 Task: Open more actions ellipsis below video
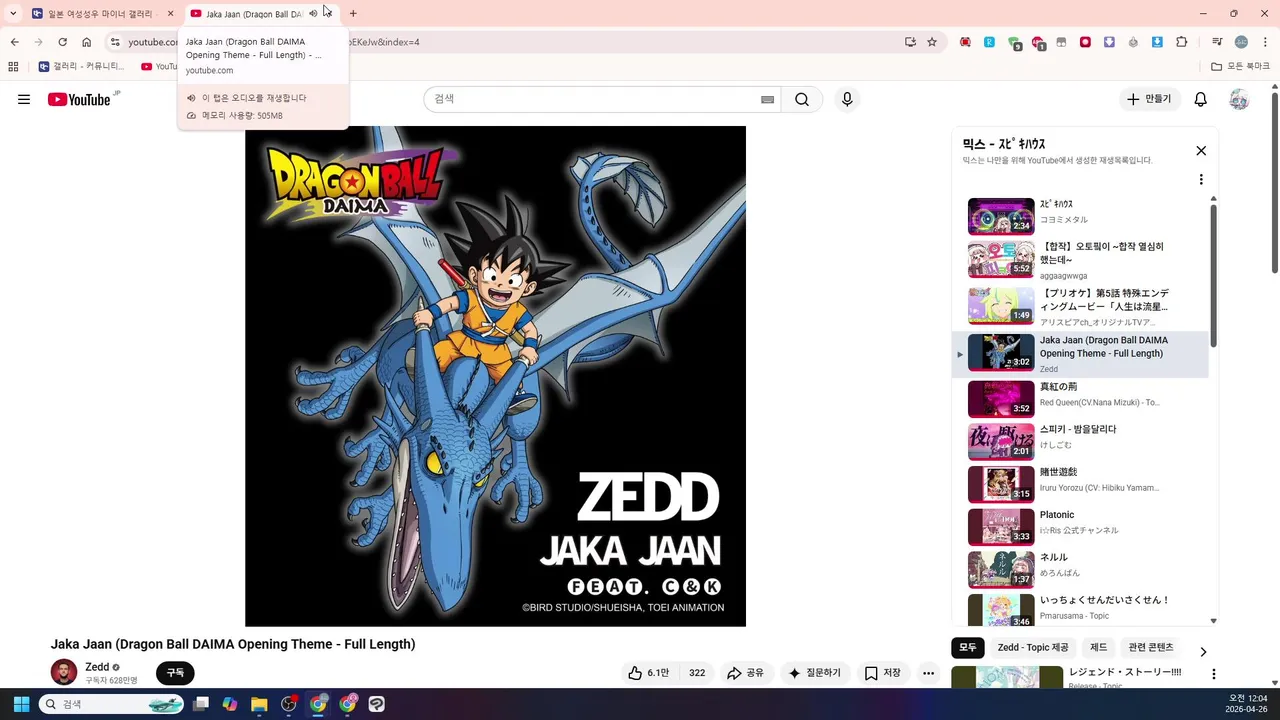928,673
